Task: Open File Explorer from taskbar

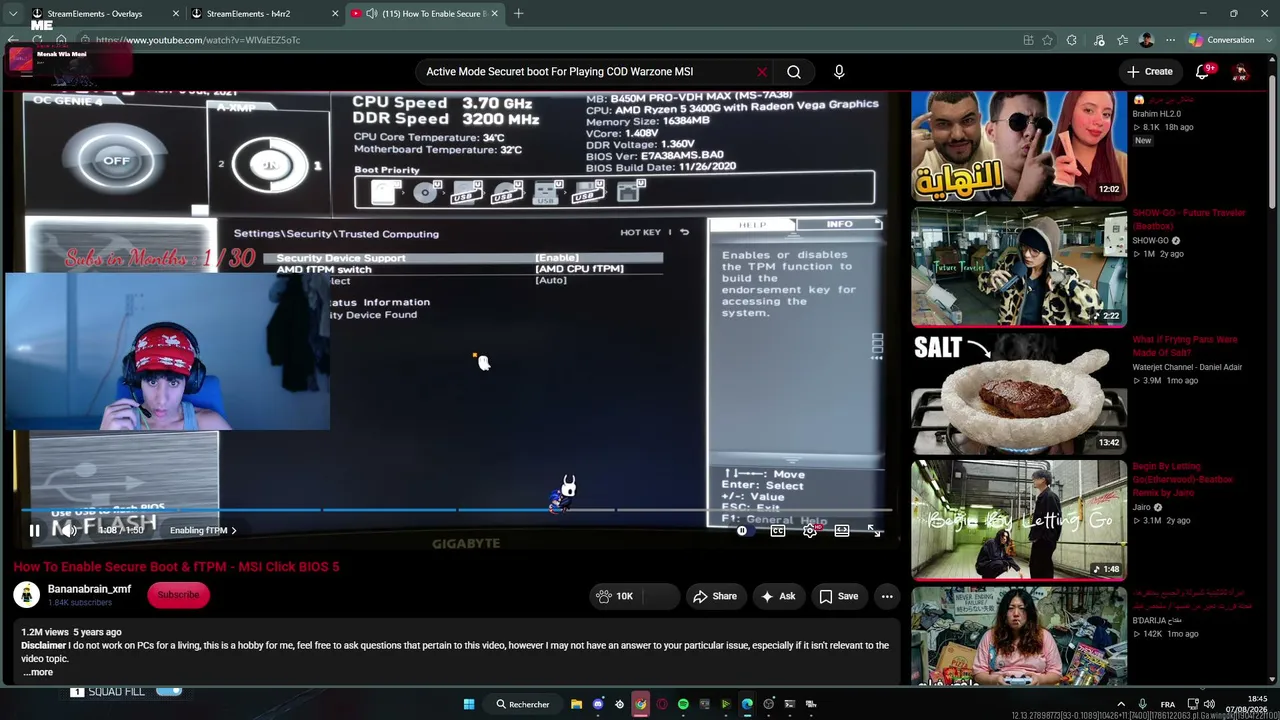Action: [x=577, y=704]
